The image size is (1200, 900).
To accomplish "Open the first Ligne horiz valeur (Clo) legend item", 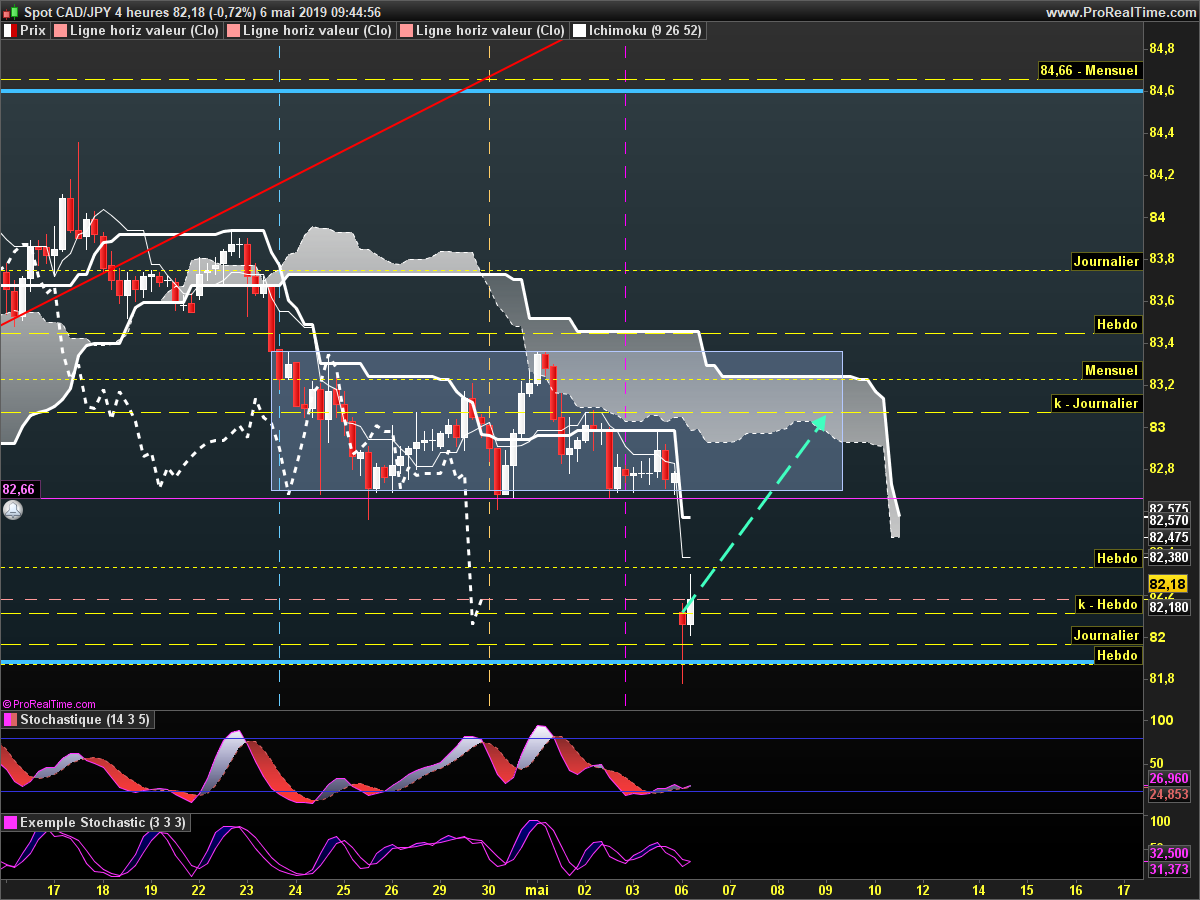I will [135, 31].
